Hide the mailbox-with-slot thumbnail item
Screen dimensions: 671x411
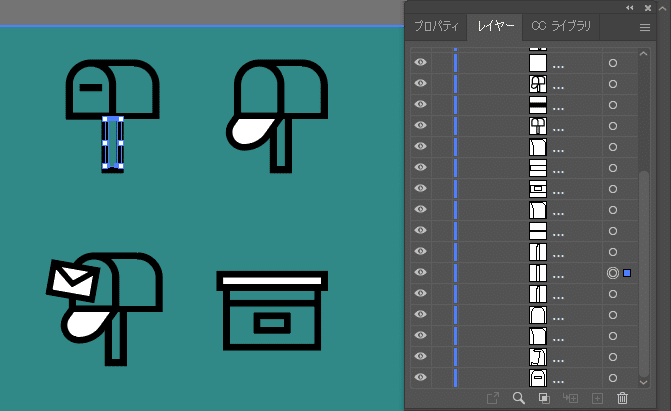[x=420, y=377]
